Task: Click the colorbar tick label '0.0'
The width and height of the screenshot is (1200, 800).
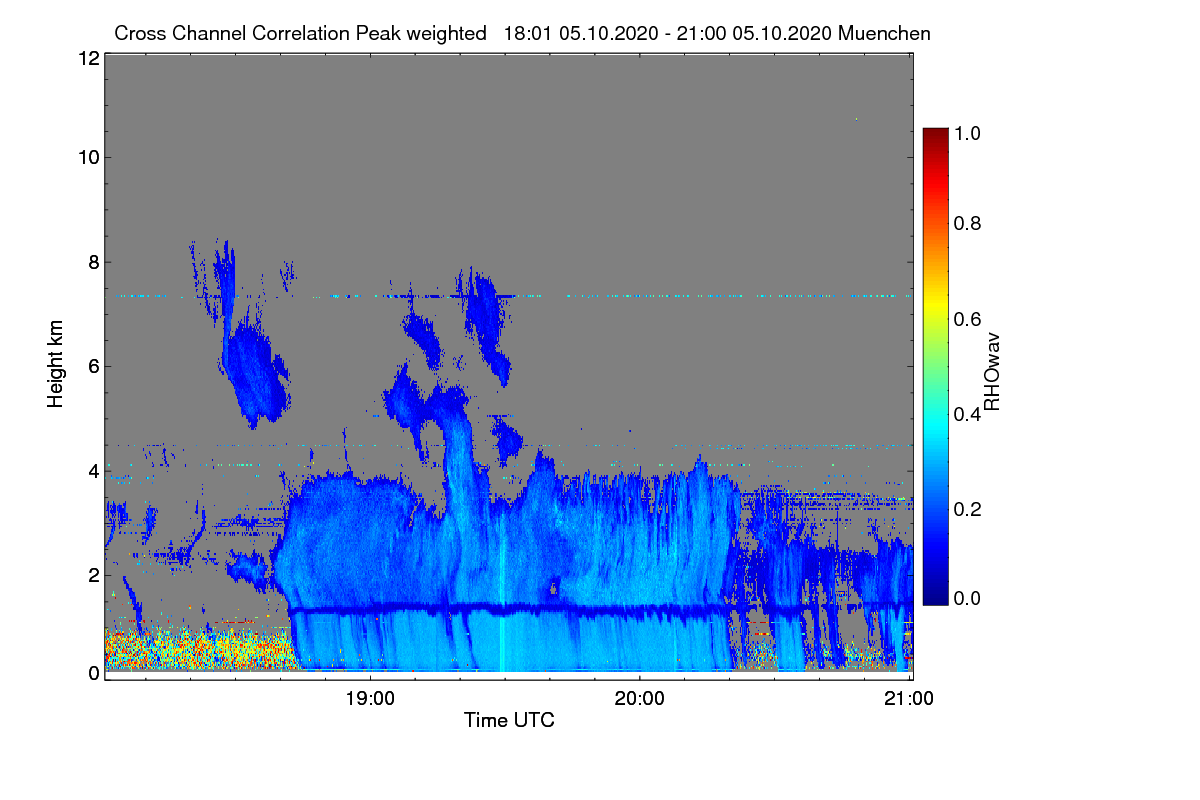Action: (x=966, y=597)
